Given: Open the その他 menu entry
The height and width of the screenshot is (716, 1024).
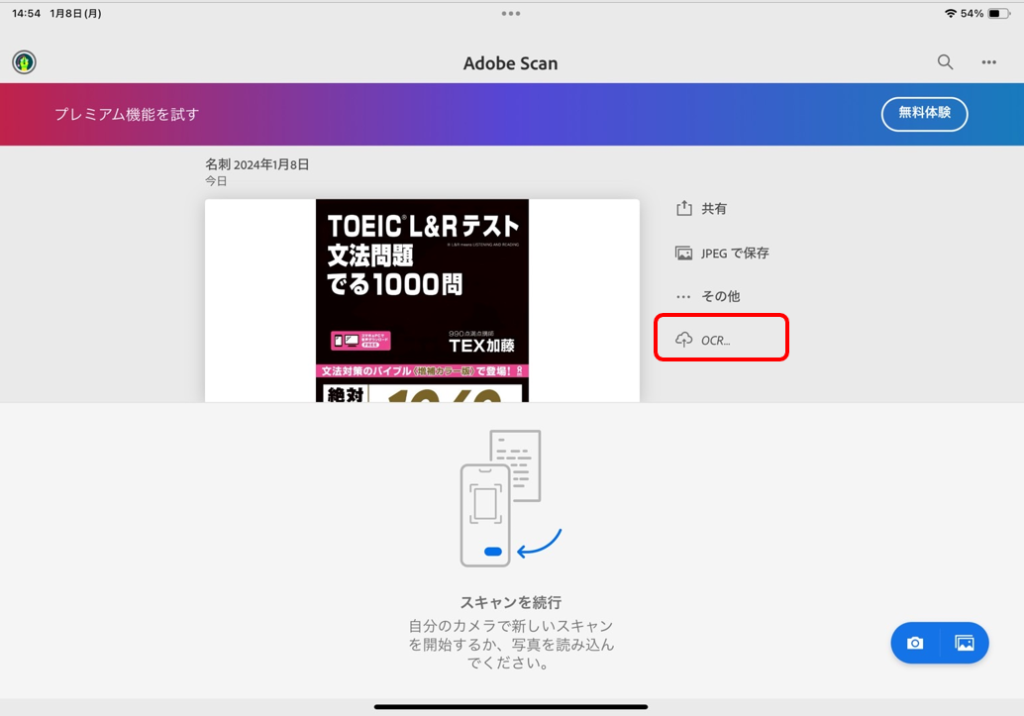Looking at the screenshot, I should coord(708,296).
